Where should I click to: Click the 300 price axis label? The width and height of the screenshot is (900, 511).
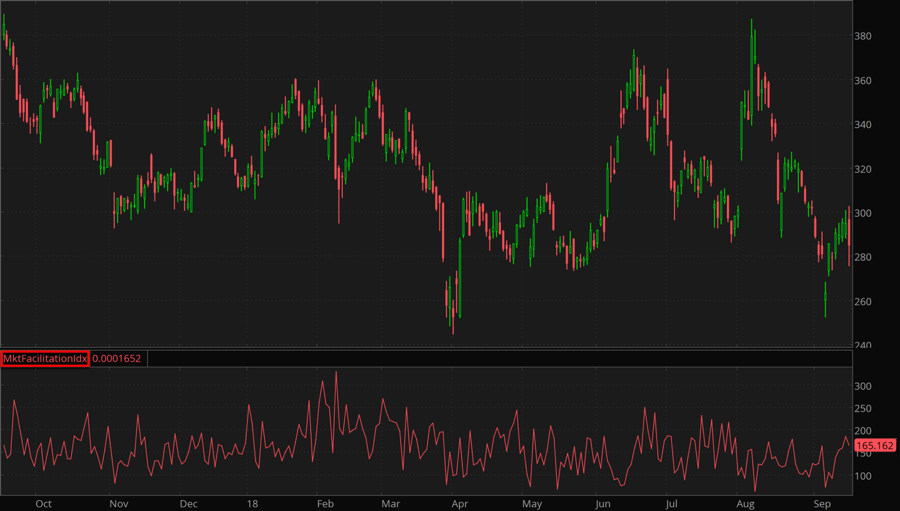point(865,213)
